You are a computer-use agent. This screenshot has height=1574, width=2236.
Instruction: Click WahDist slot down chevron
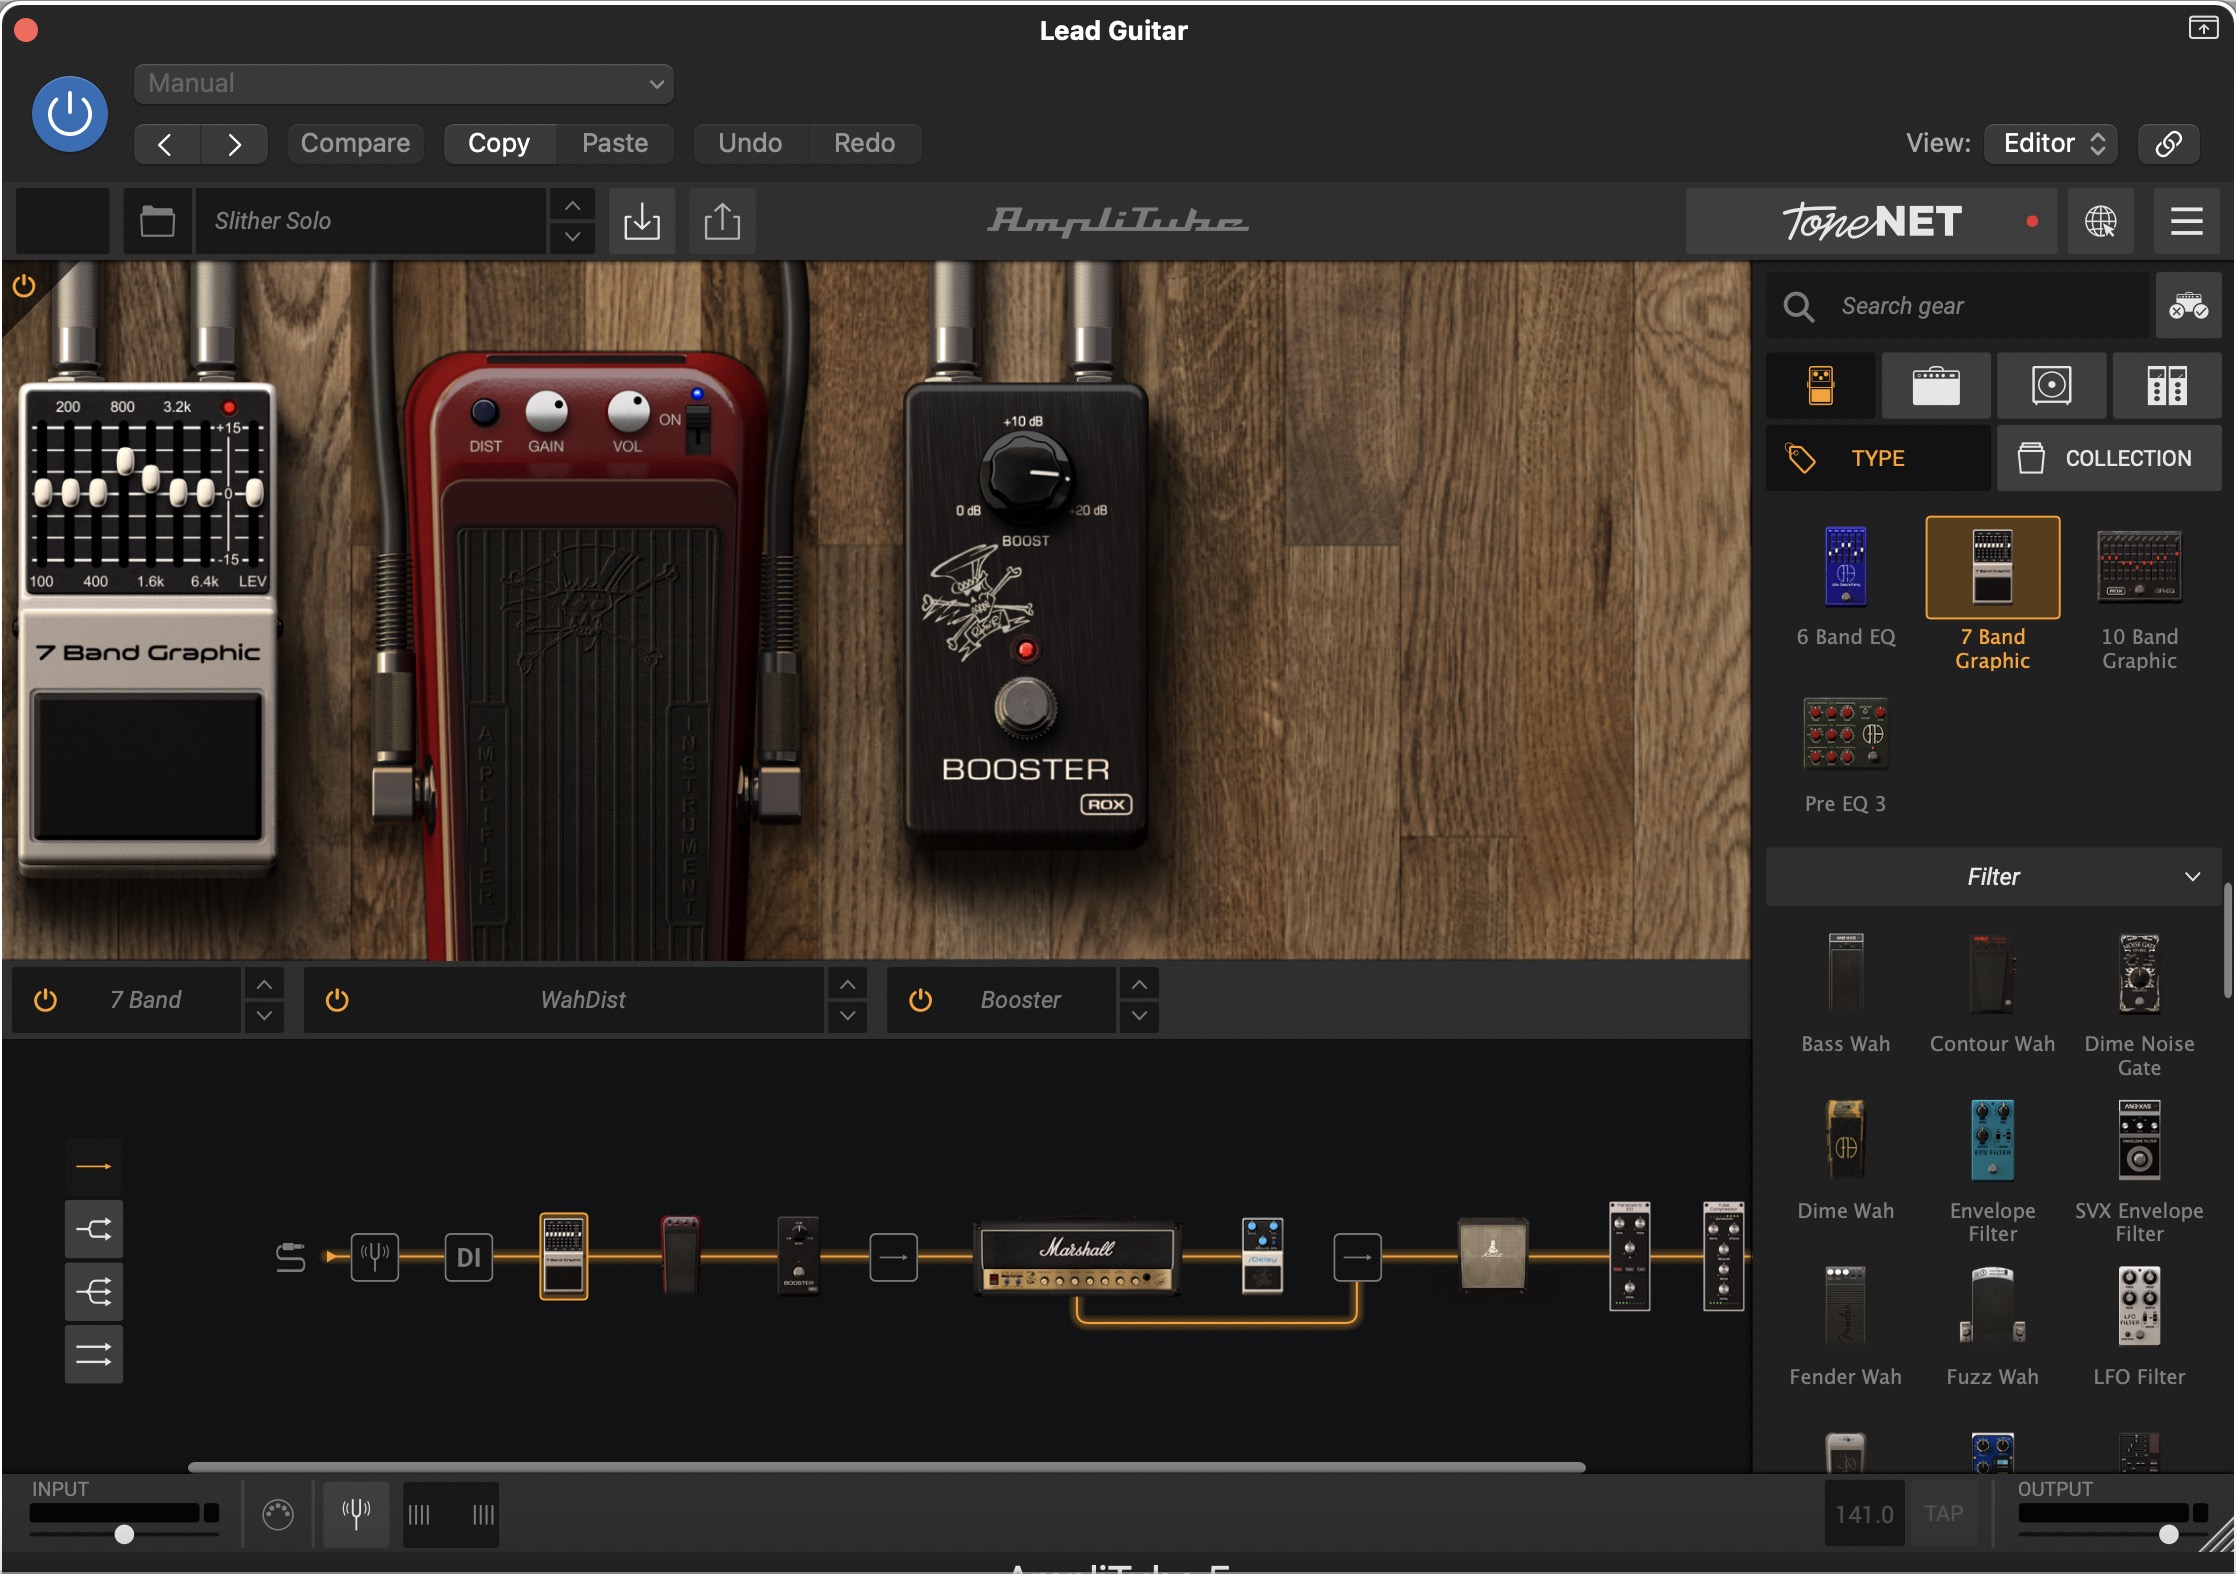pyautogui.click(x=847, y=1015)
